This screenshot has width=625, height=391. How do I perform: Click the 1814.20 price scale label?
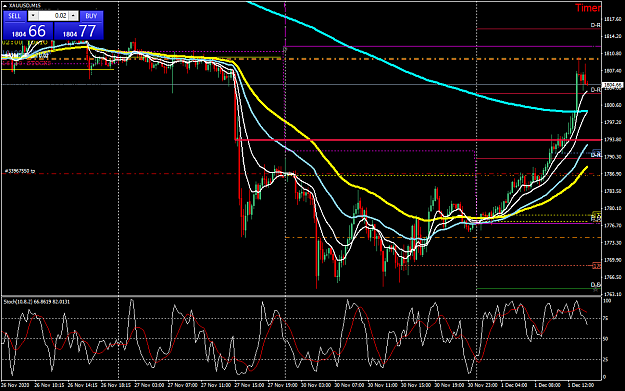(613, 36)
